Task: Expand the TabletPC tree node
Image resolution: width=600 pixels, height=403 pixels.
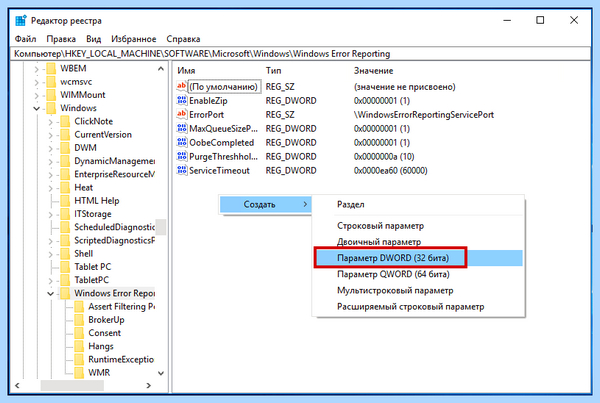Action: pos(51,280)
